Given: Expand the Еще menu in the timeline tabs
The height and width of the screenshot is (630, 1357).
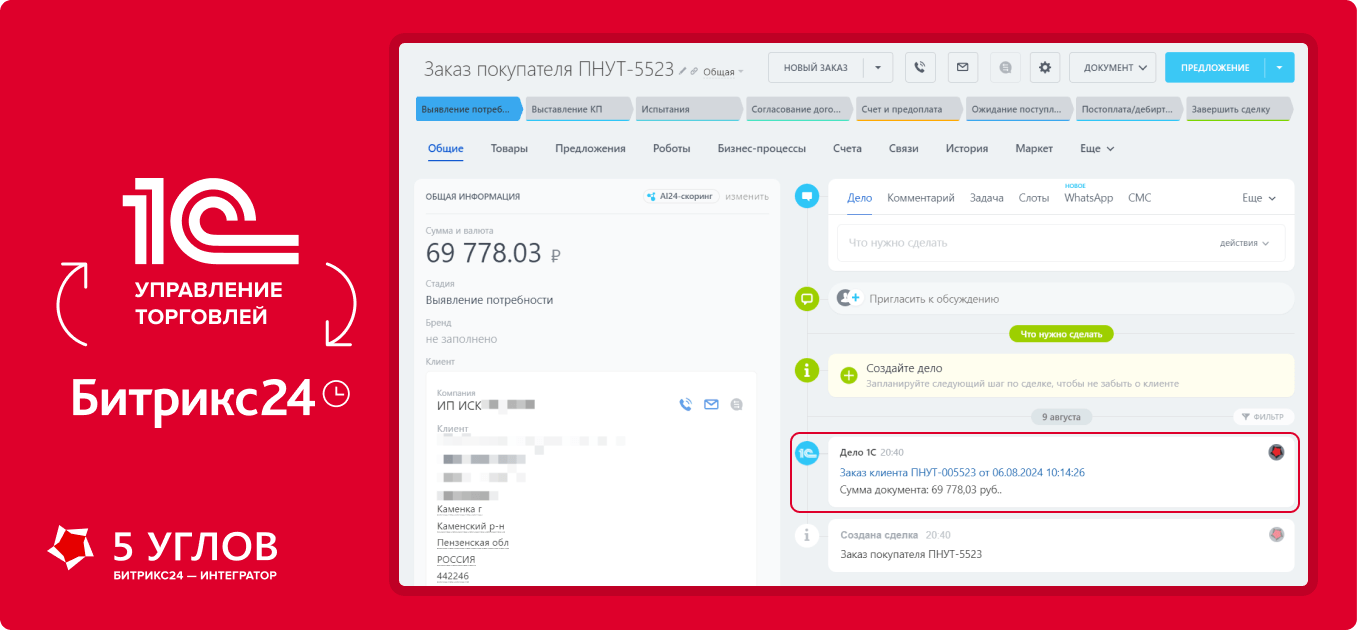Looking at the screenshot, I should pos(1259,198).
